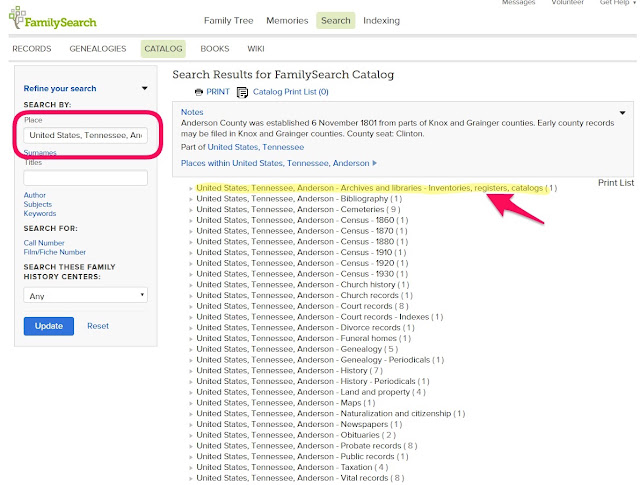Click the Keywords search link
This screenshot has width=640, height=485.
click(40, 214)
